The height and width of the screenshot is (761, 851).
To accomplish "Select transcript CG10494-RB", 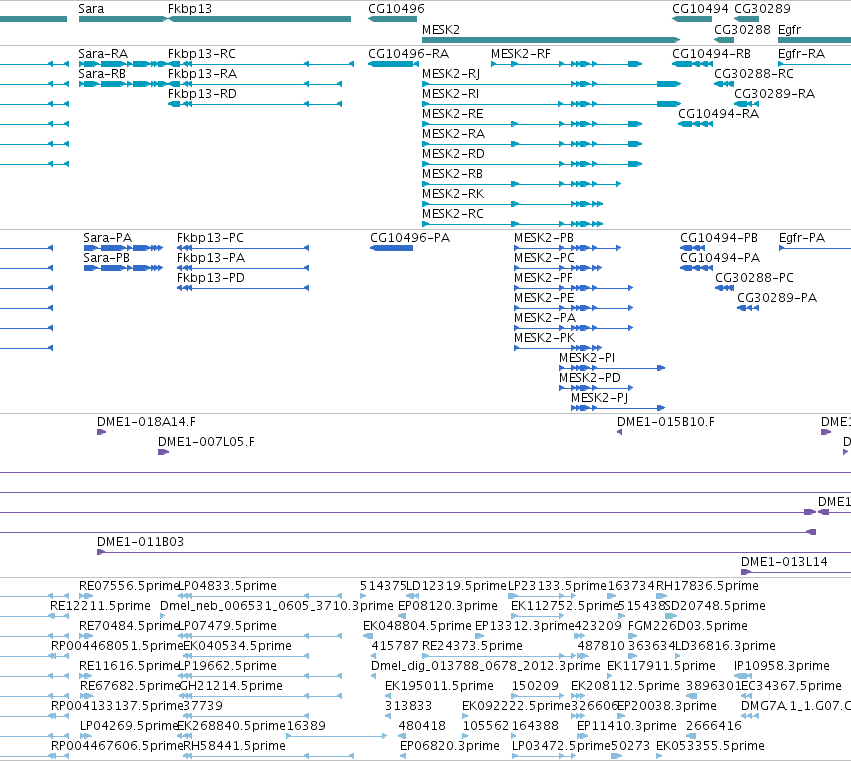I will (x=712, y=54).
